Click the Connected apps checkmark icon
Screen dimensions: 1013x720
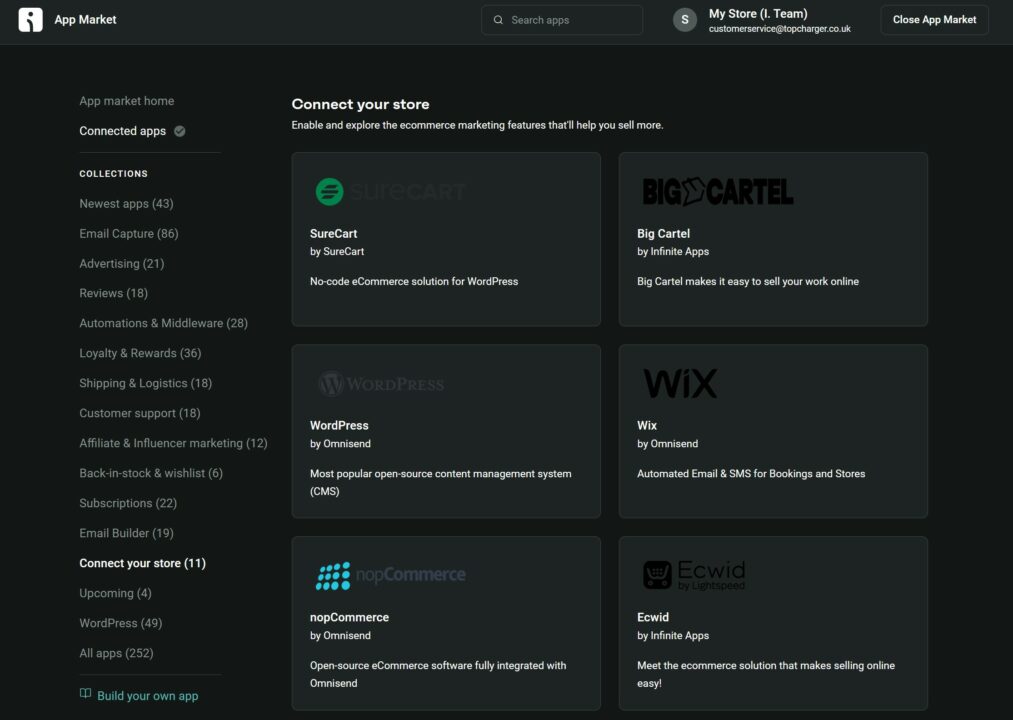click(180, 131)
